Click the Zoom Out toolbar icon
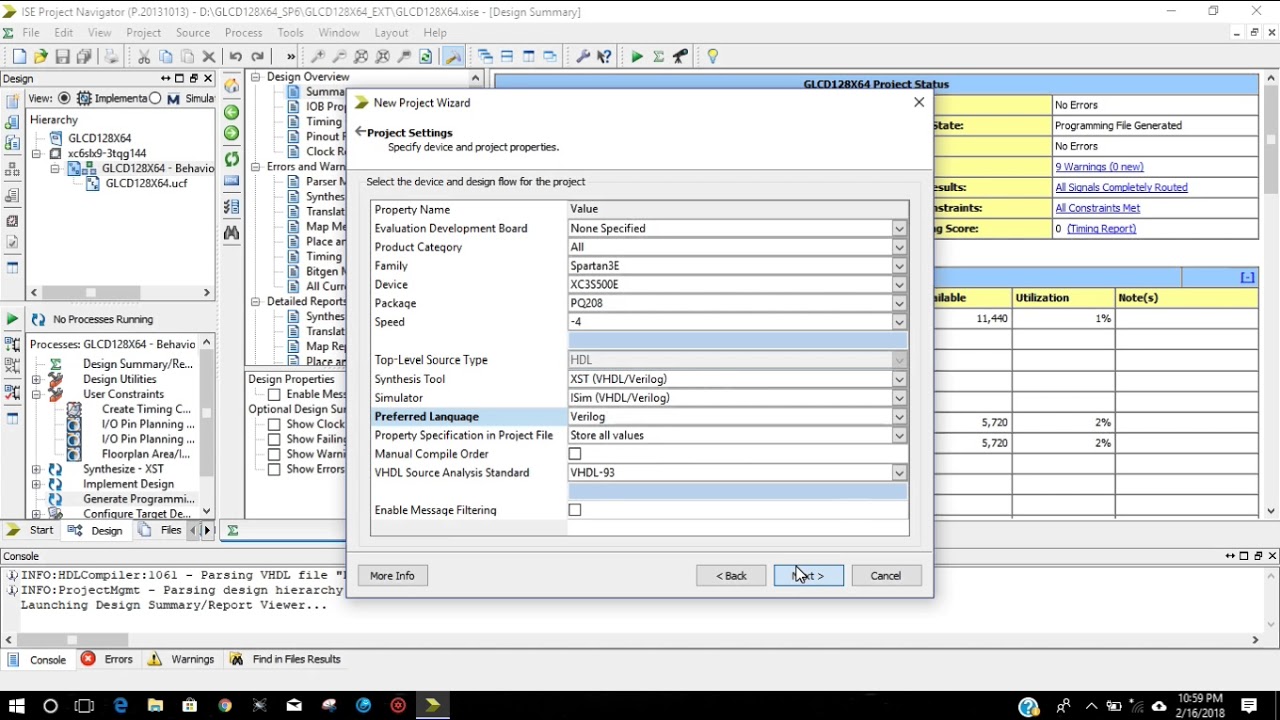The image size is (1280, 720). point(340,57)
